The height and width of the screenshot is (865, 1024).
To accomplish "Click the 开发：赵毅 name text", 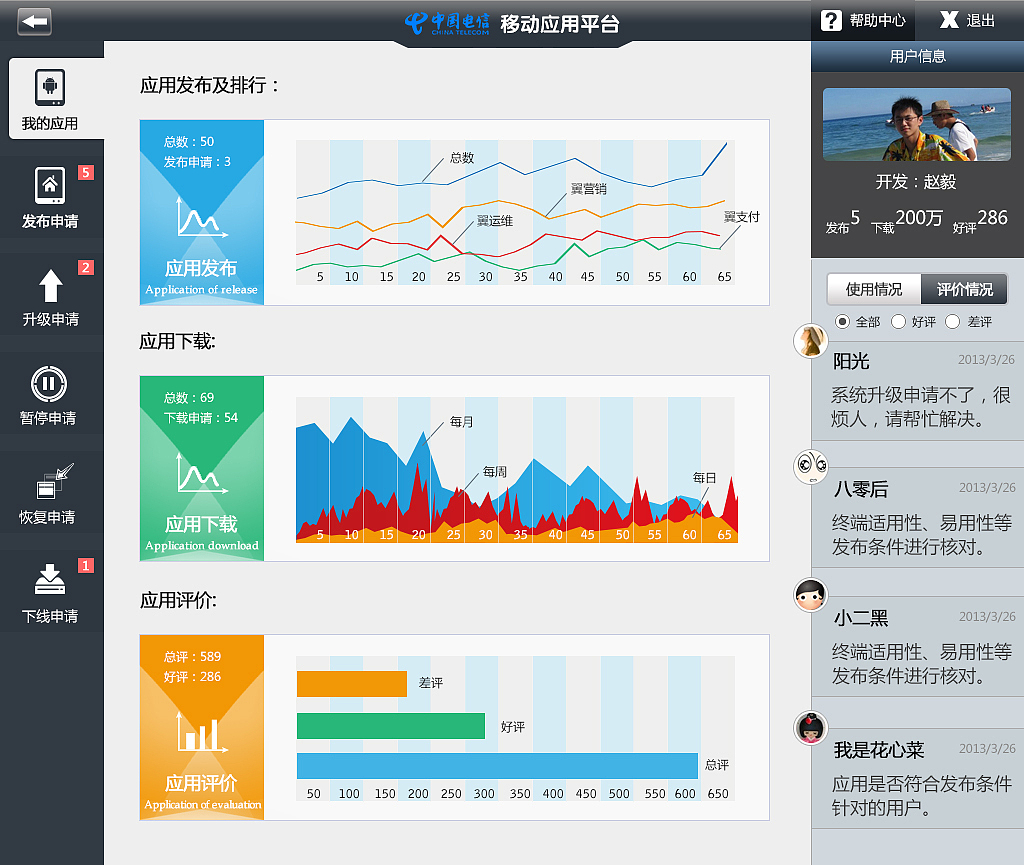I will click(916, 181).
